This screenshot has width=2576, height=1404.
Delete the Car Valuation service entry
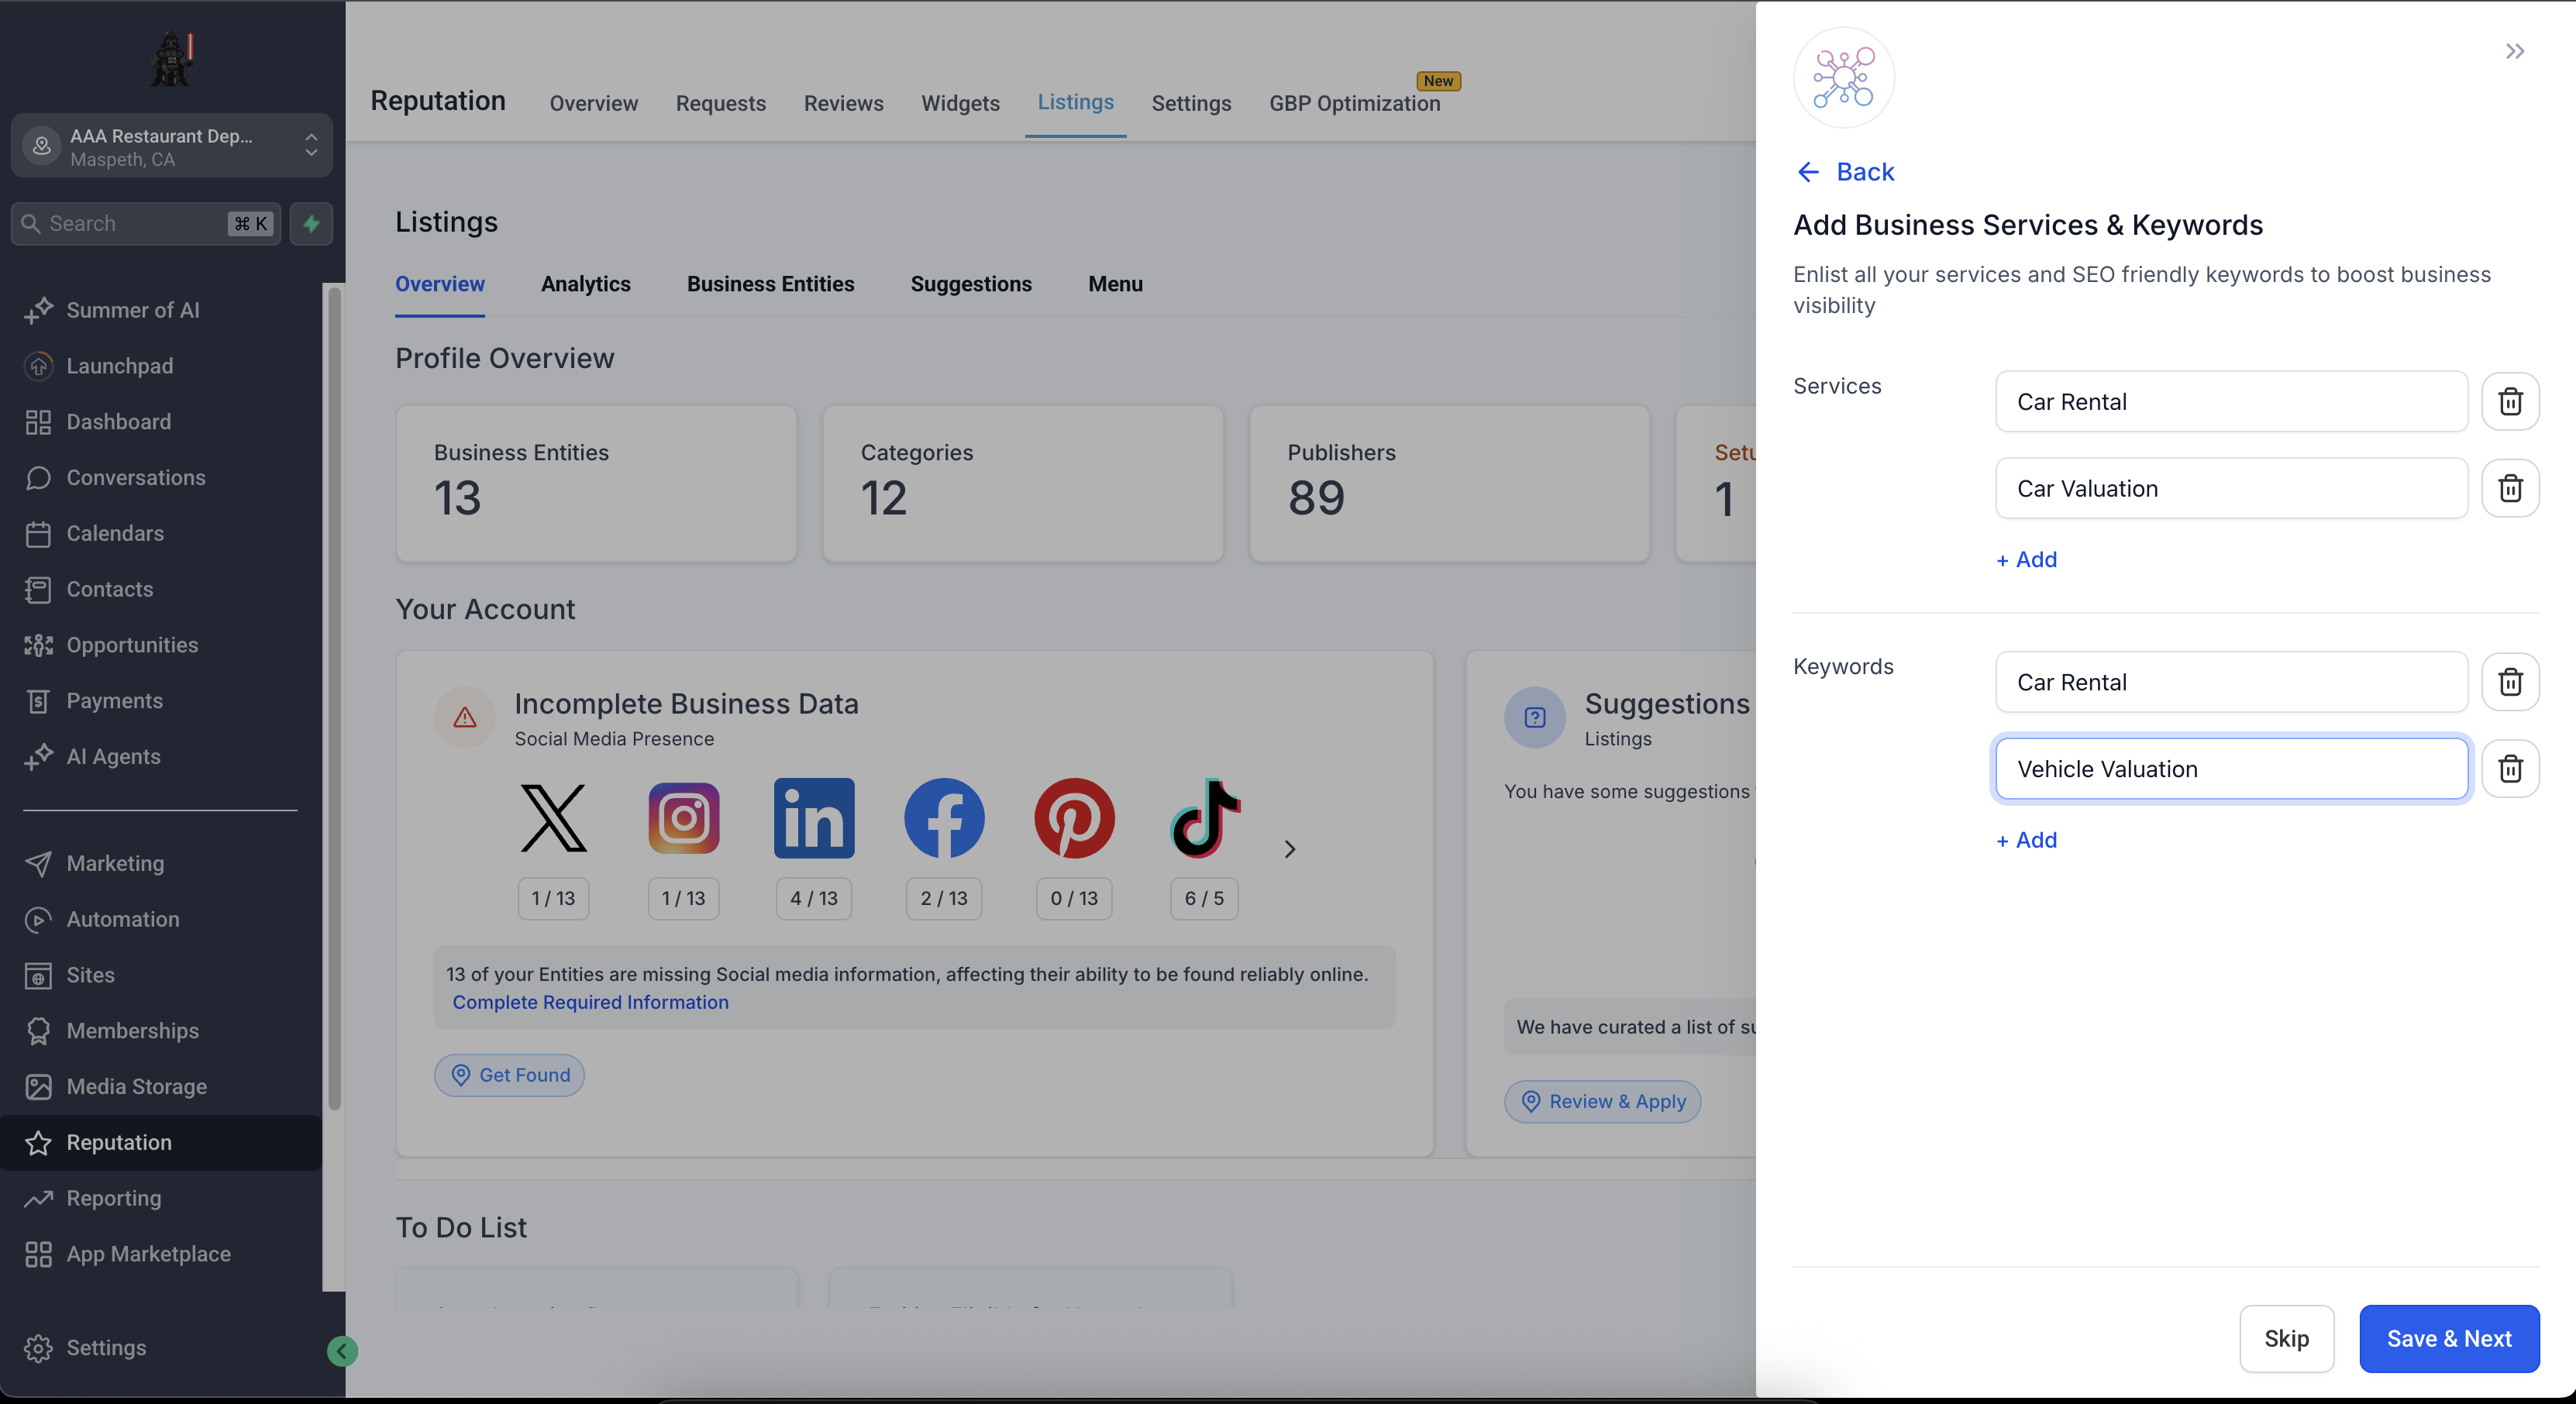pyautogui.click(x=2510, y=488)
